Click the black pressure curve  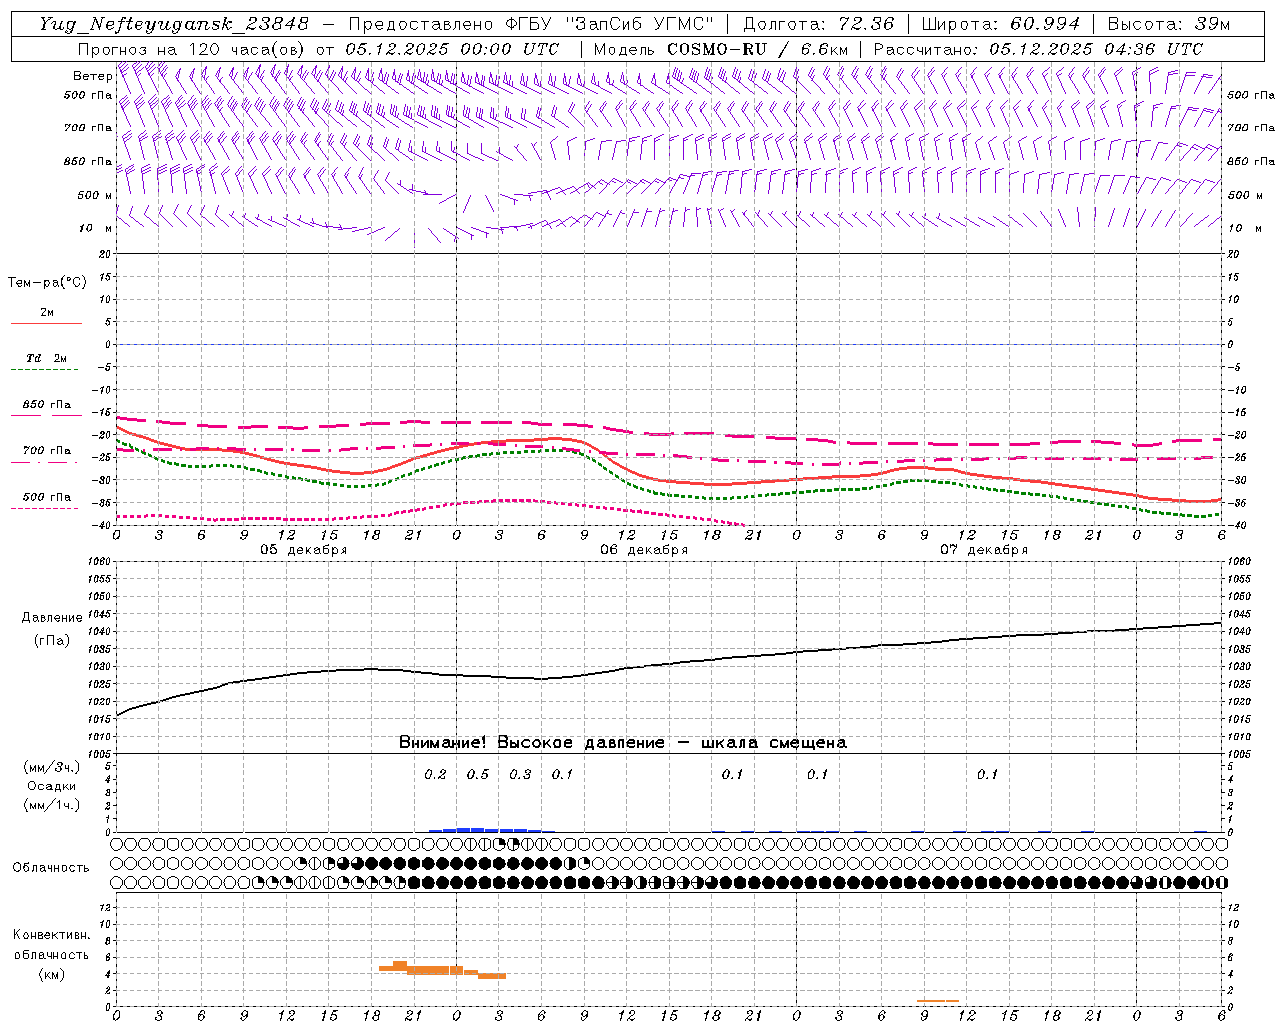pyautogui.click(x=669, y=663)
